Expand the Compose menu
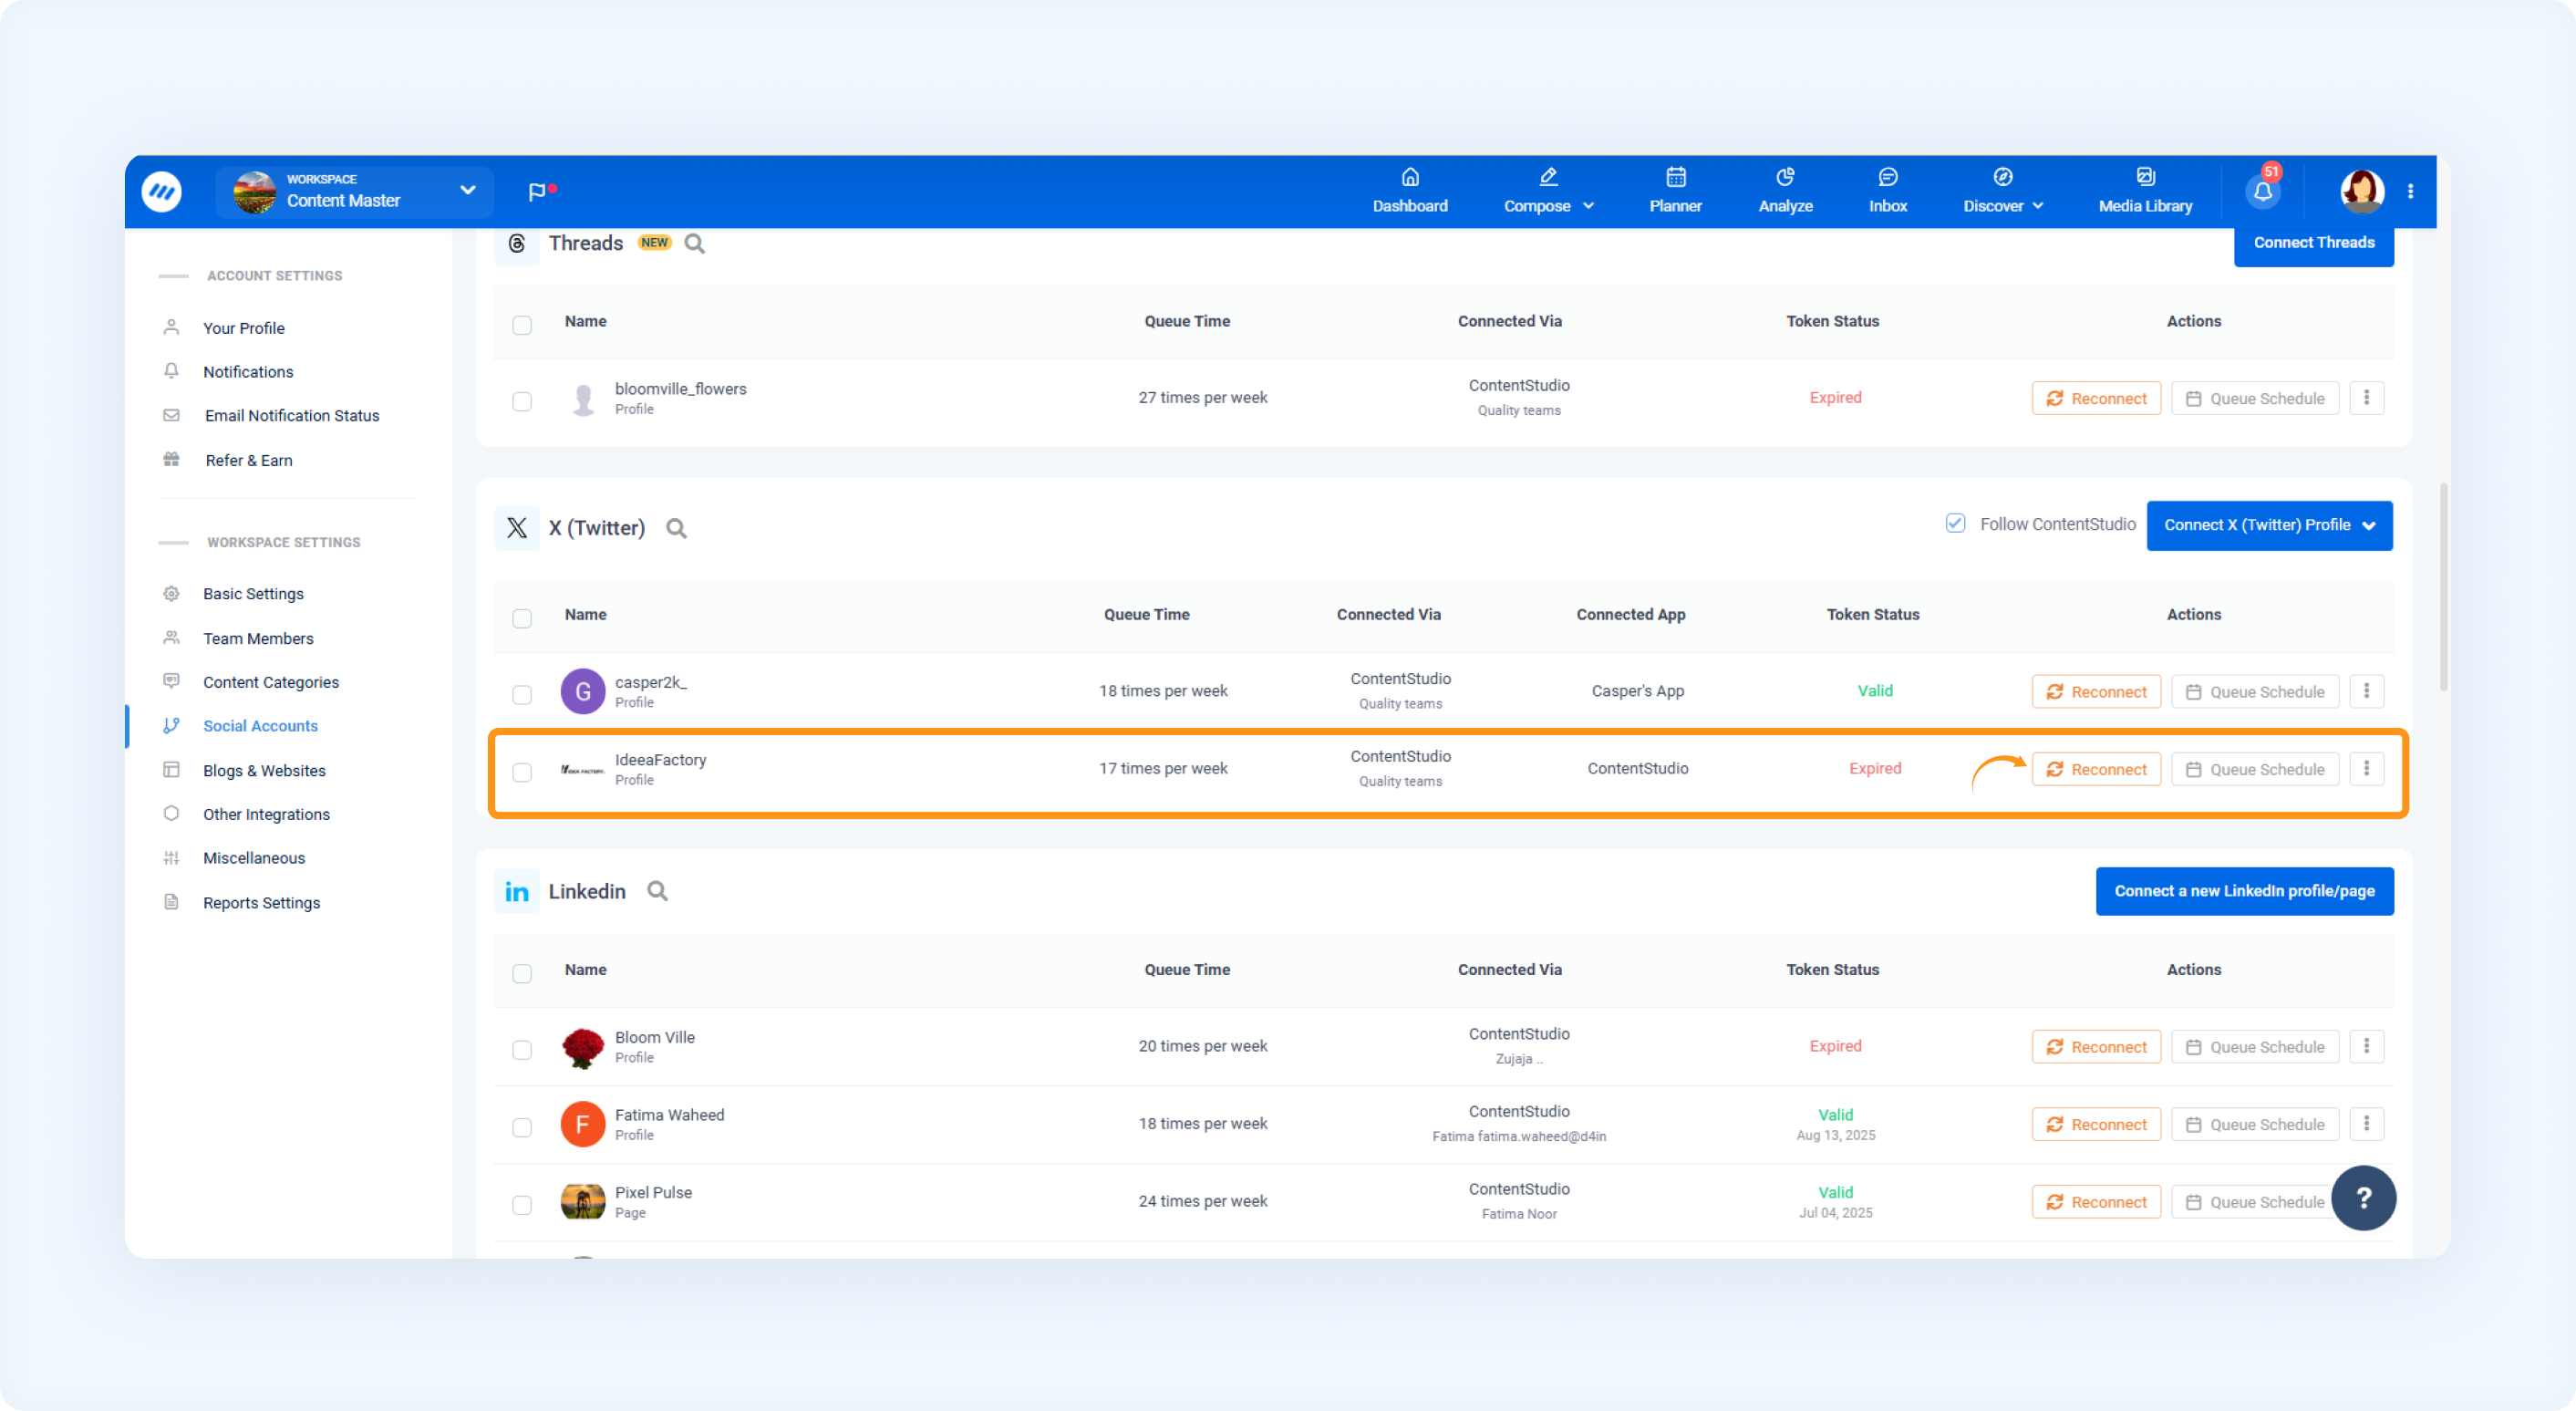 tap(1548, 190)
